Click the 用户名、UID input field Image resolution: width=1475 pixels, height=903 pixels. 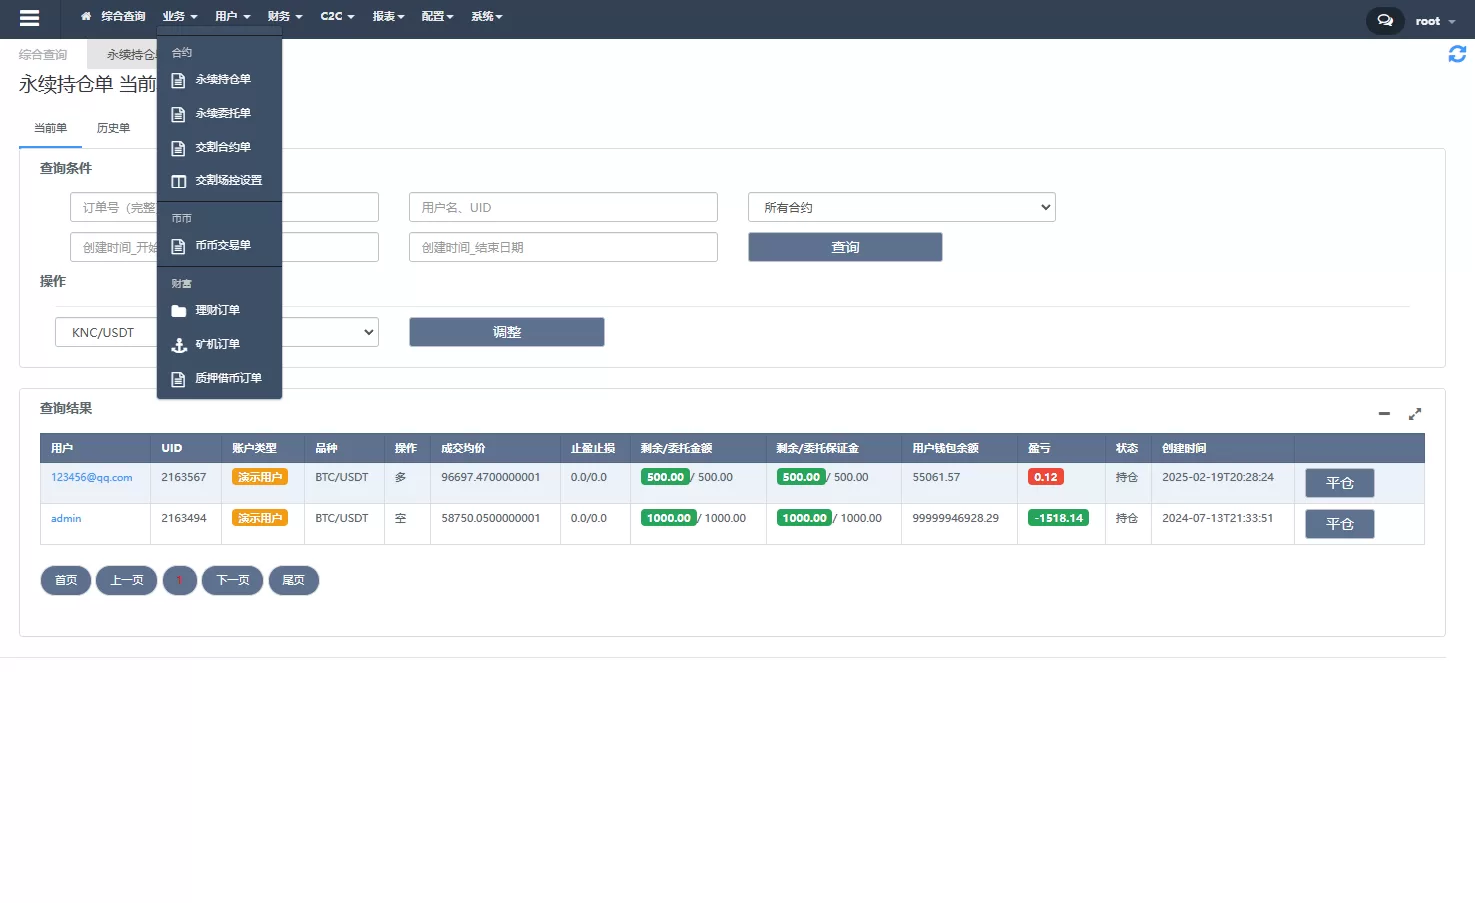coord(562,207)
